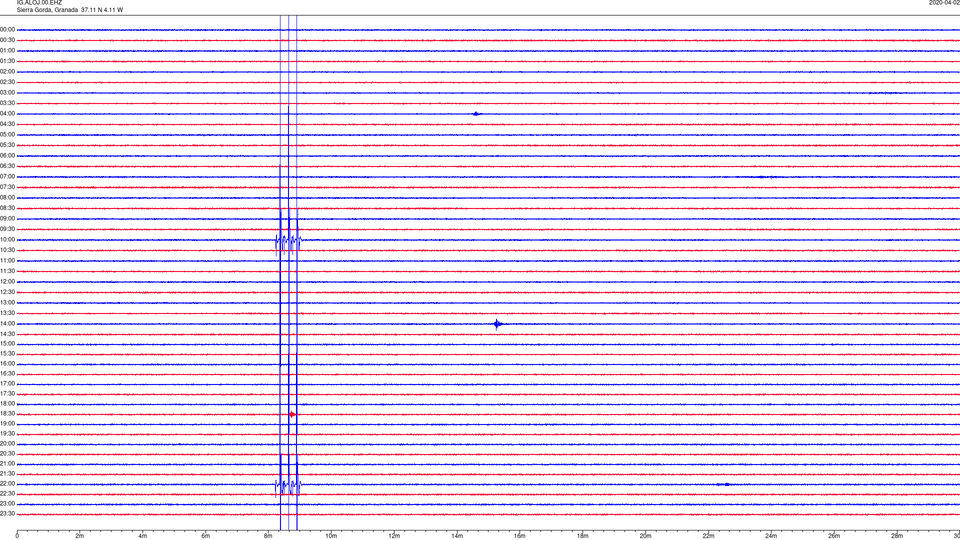Select the 03:30 trace time label
Viewport: 960px width, 540px height.
7,103
